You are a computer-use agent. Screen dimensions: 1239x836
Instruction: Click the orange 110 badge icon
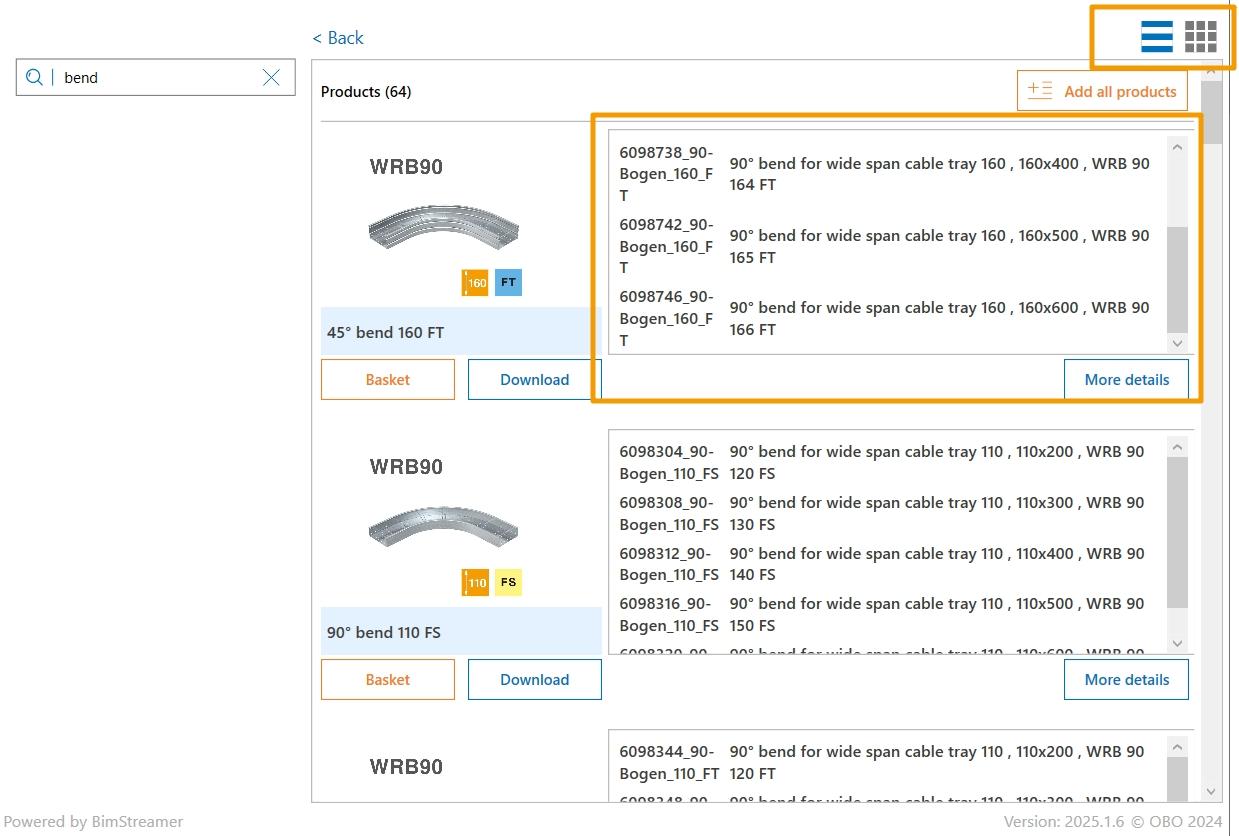(x=476, y=583)
